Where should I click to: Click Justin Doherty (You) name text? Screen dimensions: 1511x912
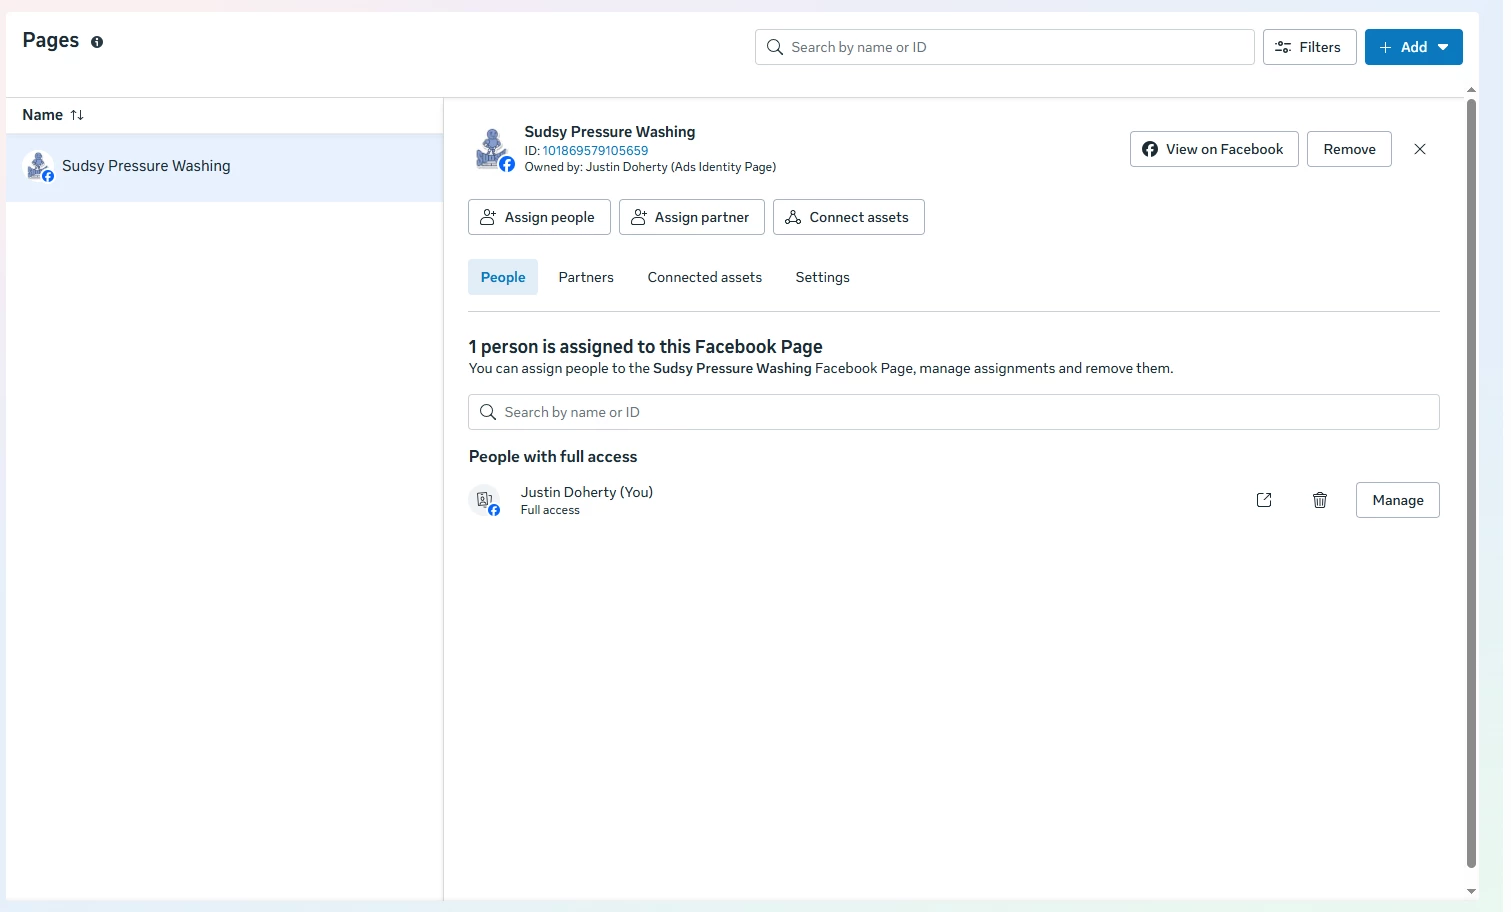(x=587, y=492)
